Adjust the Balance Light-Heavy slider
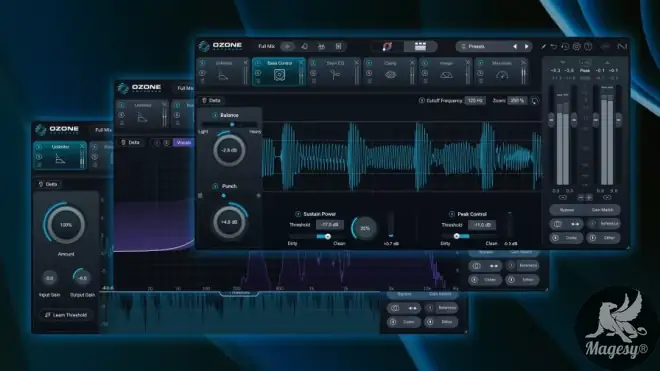This screenshot has height=371, width=660. (230, 125)
